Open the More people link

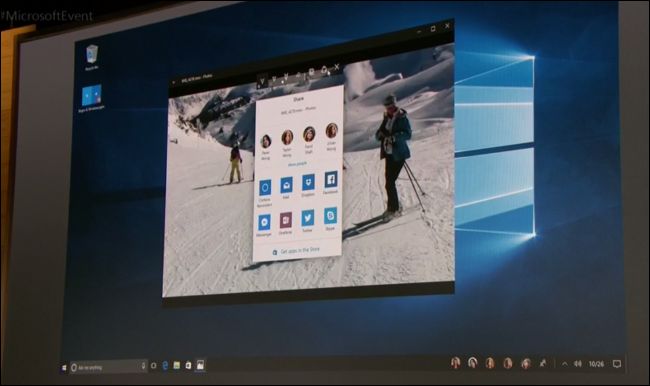pos(297,164)
